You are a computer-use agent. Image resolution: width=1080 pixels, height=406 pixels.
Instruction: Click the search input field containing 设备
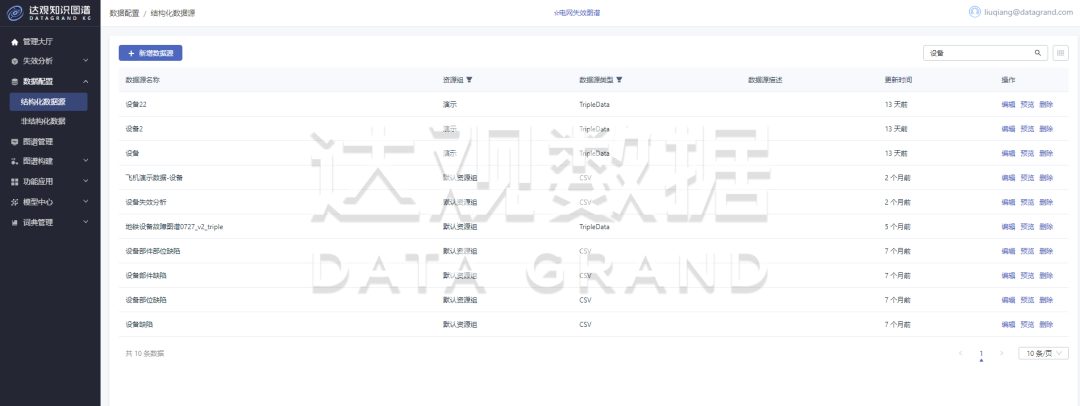pyautogui.click(x=977, y=53)
